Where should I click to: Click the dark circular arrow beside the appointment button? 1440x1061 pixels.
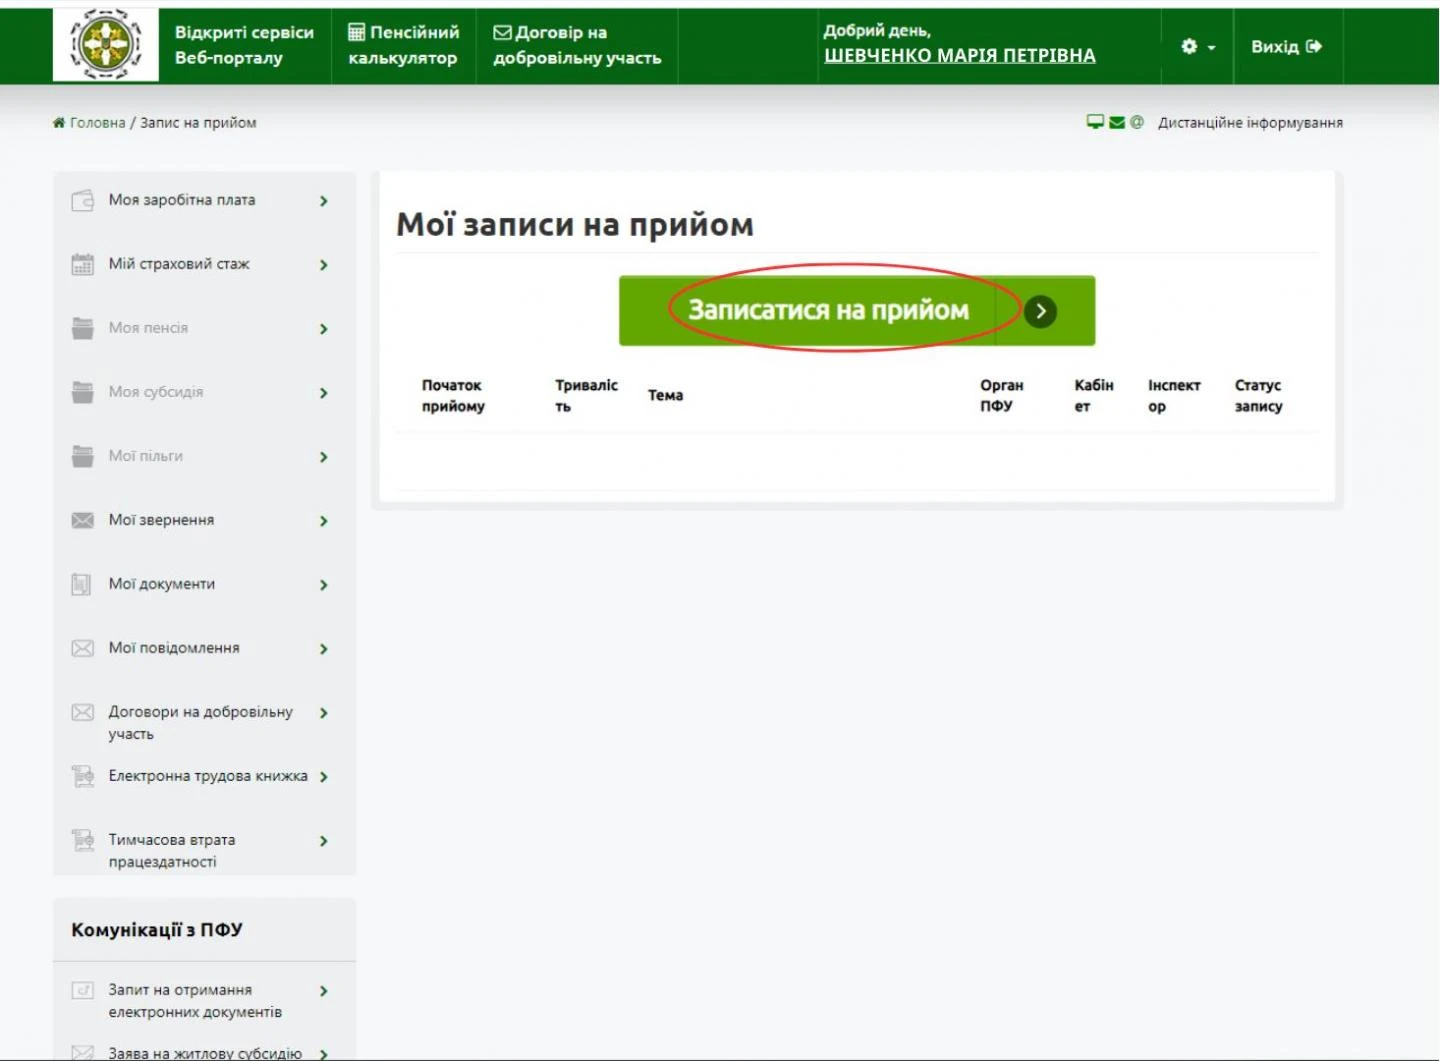tap(1040, 310)
